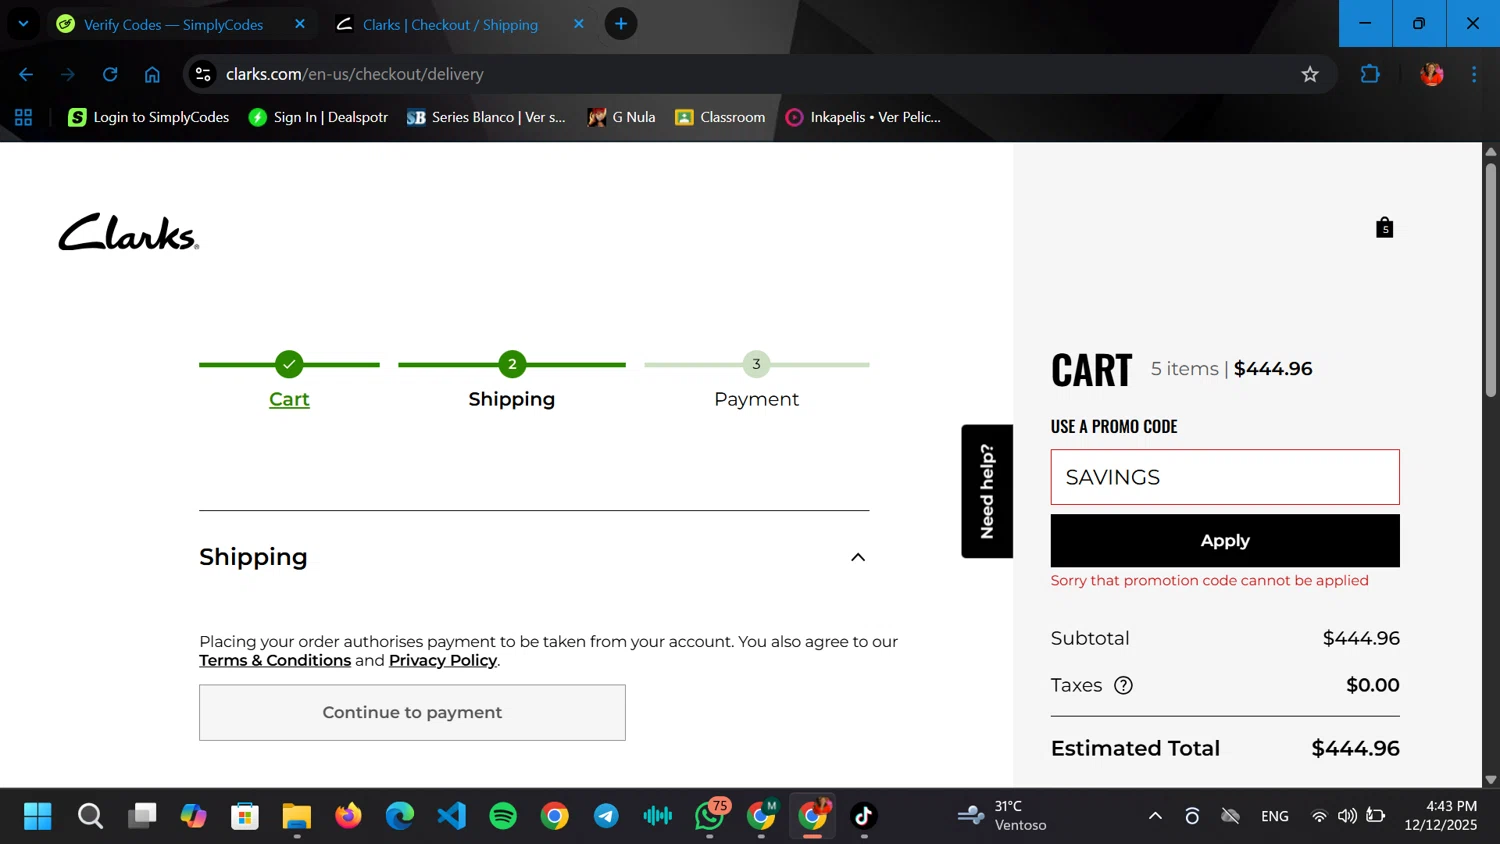Open the Privacy Policy link

pyautogui.click(x=443, y=660)
